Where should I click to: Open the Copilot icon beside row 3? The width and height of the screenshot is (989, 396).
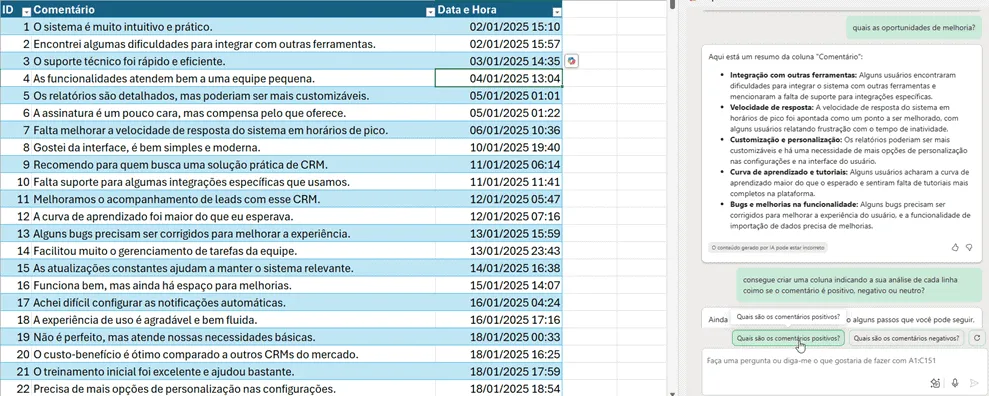tap(571, 61)
